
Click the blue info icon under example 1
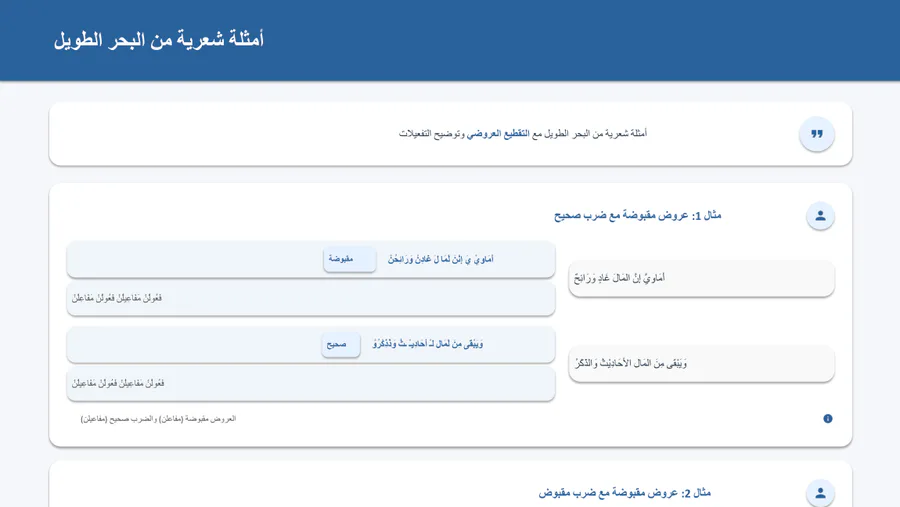click(x=828, y=419)
